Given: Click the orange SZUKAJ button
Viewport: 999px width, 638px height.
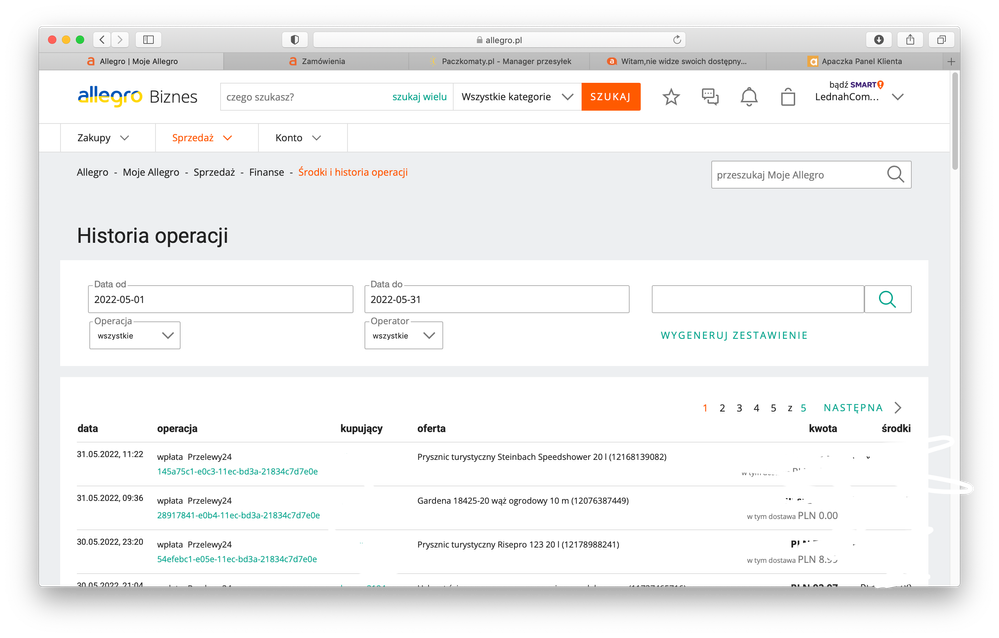Looking at the screenshot, I should point(610,97).
